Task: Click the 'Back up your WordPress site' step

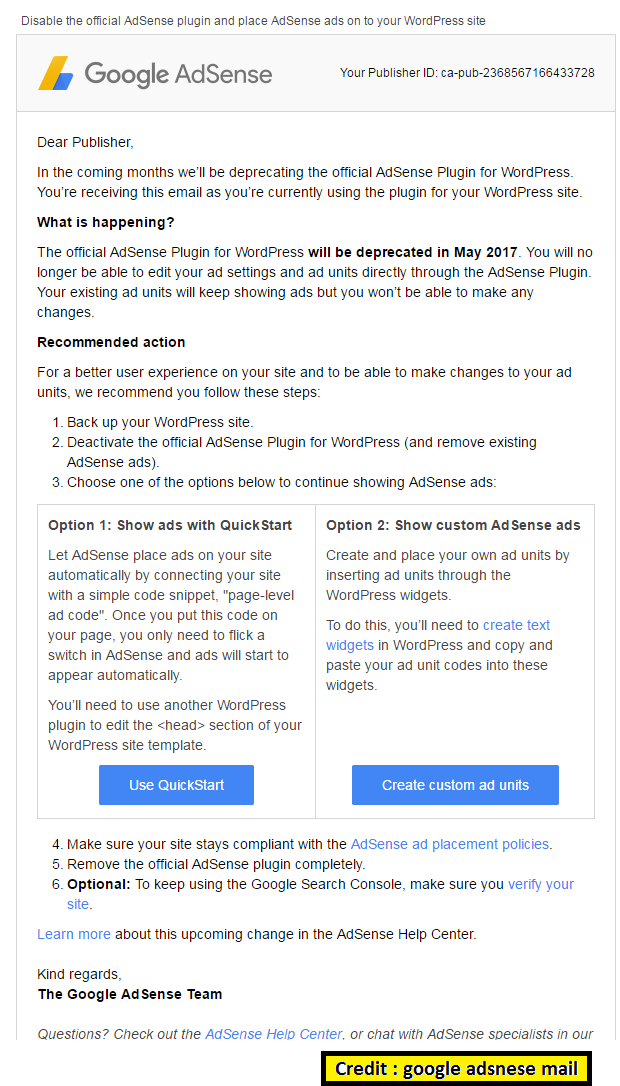Action: click(x=160, y=422)
